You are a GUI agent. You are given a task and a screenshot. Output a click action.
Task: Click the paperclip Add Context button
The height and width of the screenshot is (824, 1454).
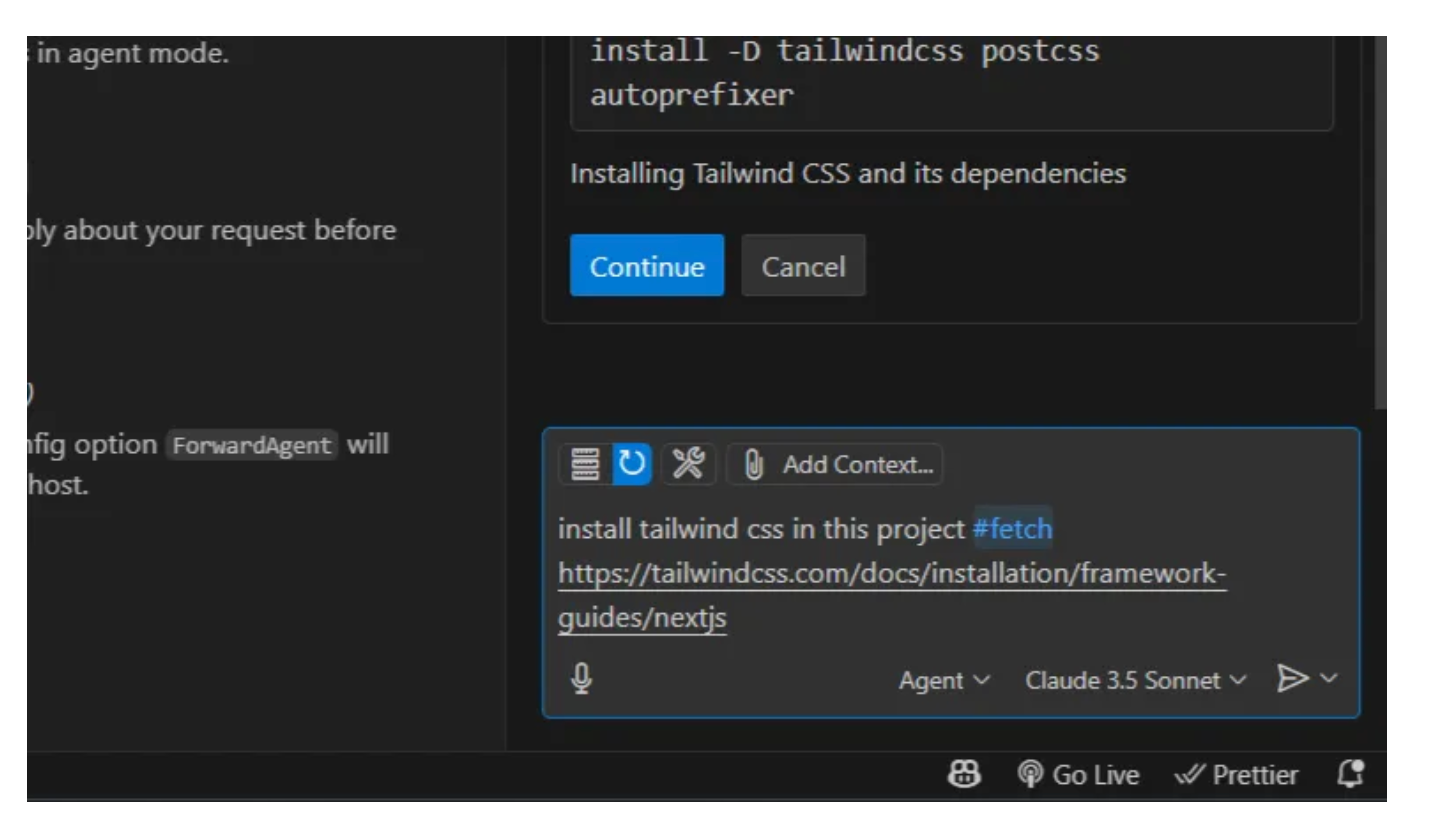coord(834,464)
